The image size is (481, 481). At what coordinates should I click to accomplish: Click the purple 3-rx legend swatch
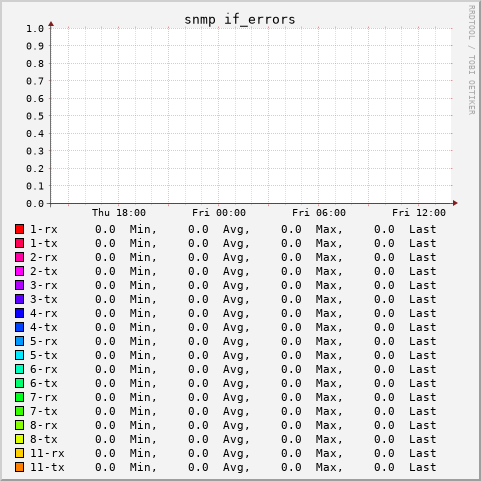pyautogui.click(x=19, y=285)
